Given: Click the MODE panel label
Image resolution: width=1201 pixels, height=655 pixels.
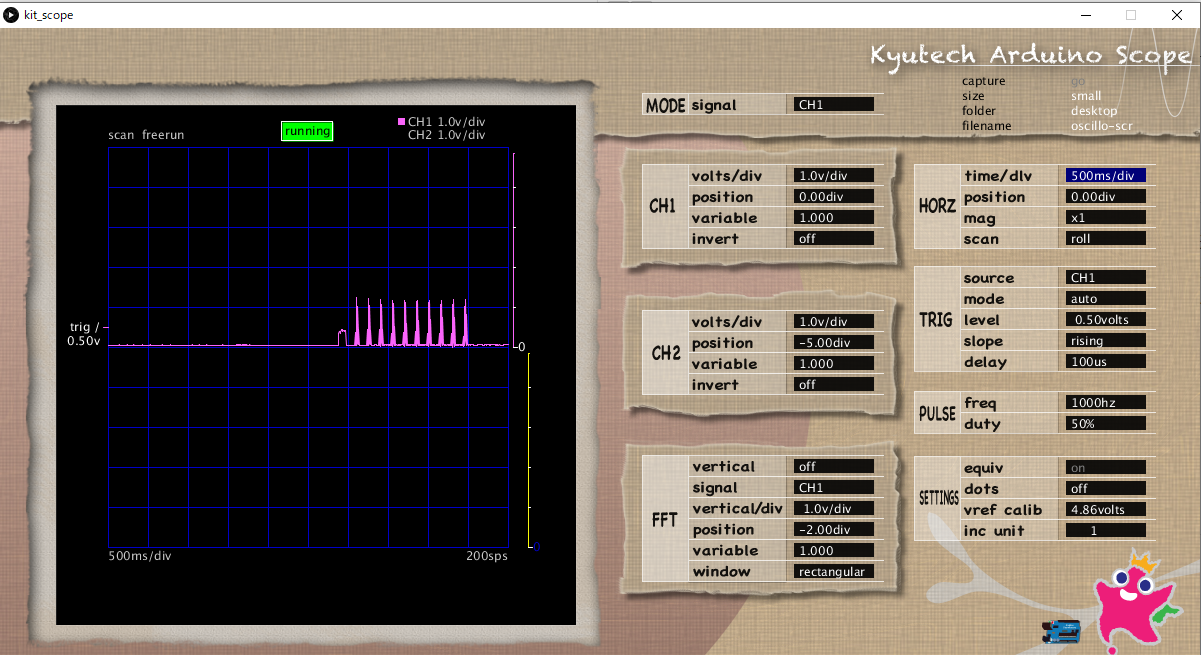Looking at the screenshot, I should (x=665, y=106).
